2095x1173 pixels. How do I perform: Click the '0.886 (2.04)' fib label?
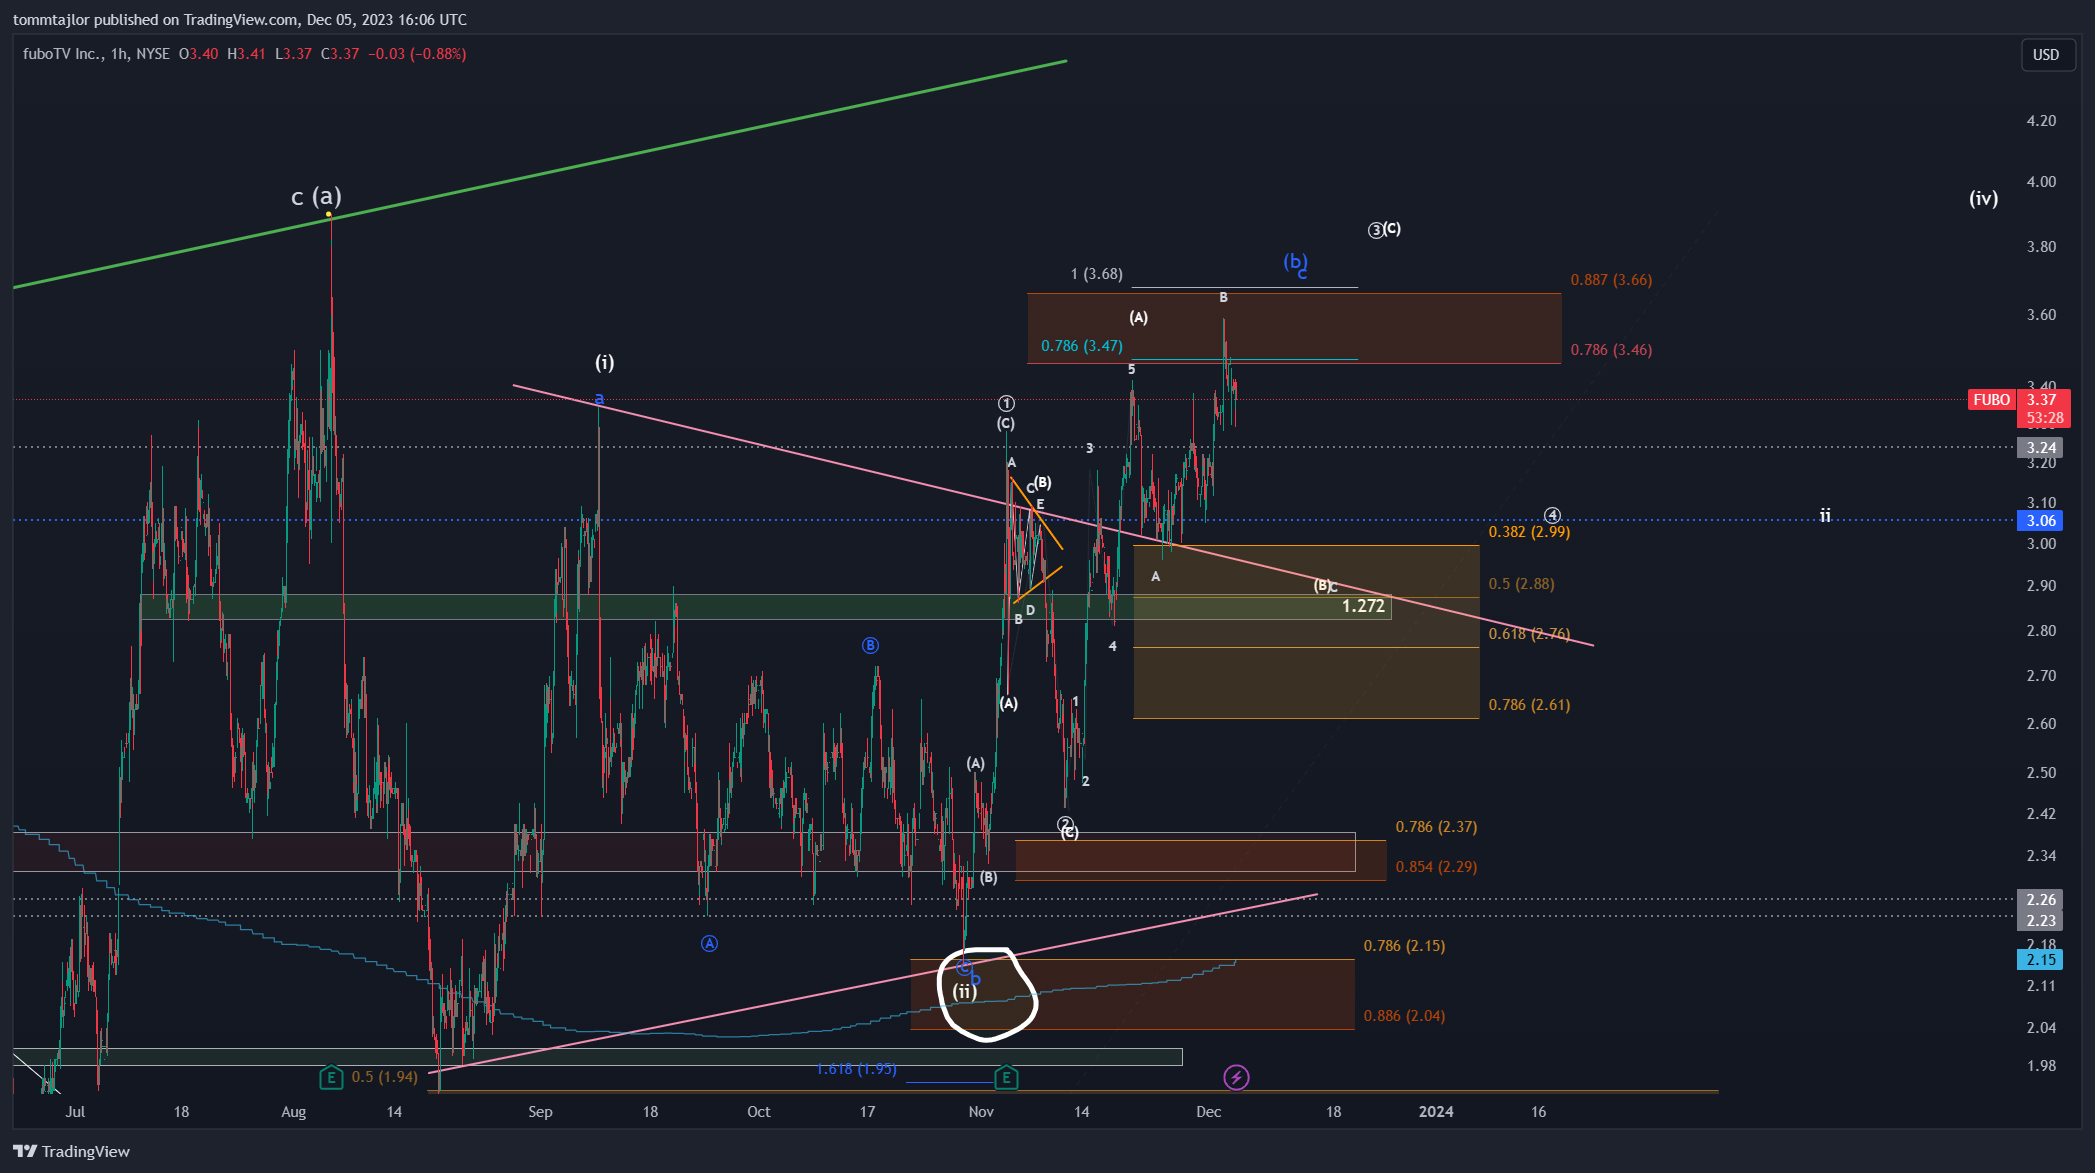click(x=1404, y=1016)
